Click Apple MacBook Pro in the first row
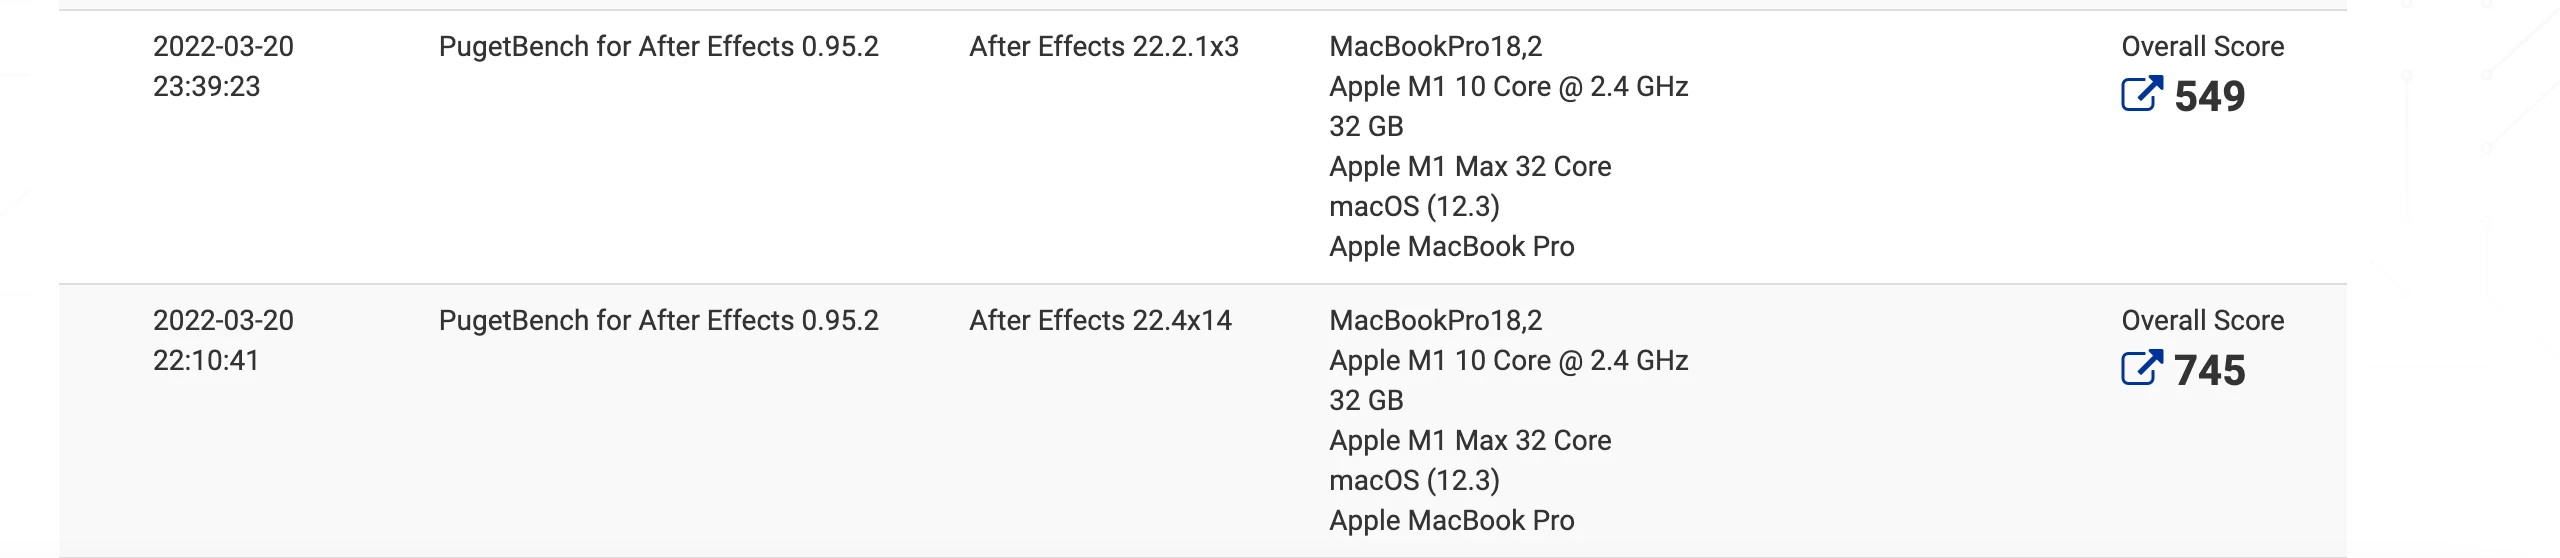 pos(1452,246)
